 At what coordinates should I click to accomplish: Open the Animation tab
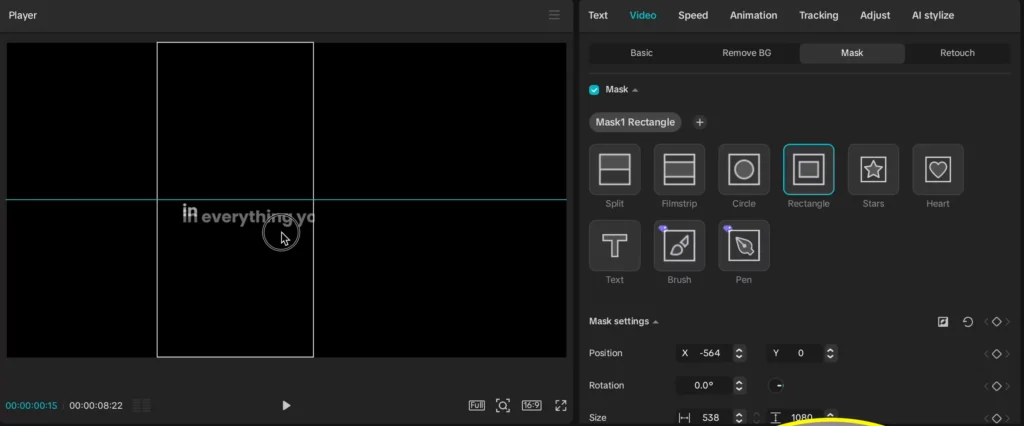[754, 15]
